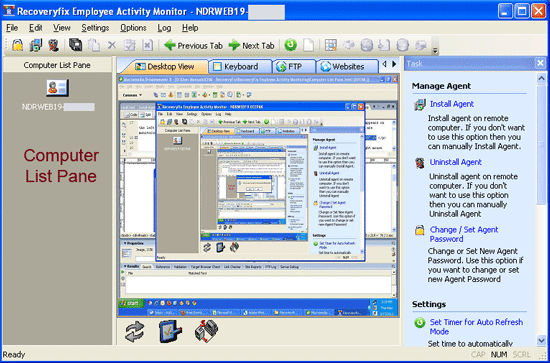
Task: Open Change / Set Agent Password link
Action: tap(464, 234)
